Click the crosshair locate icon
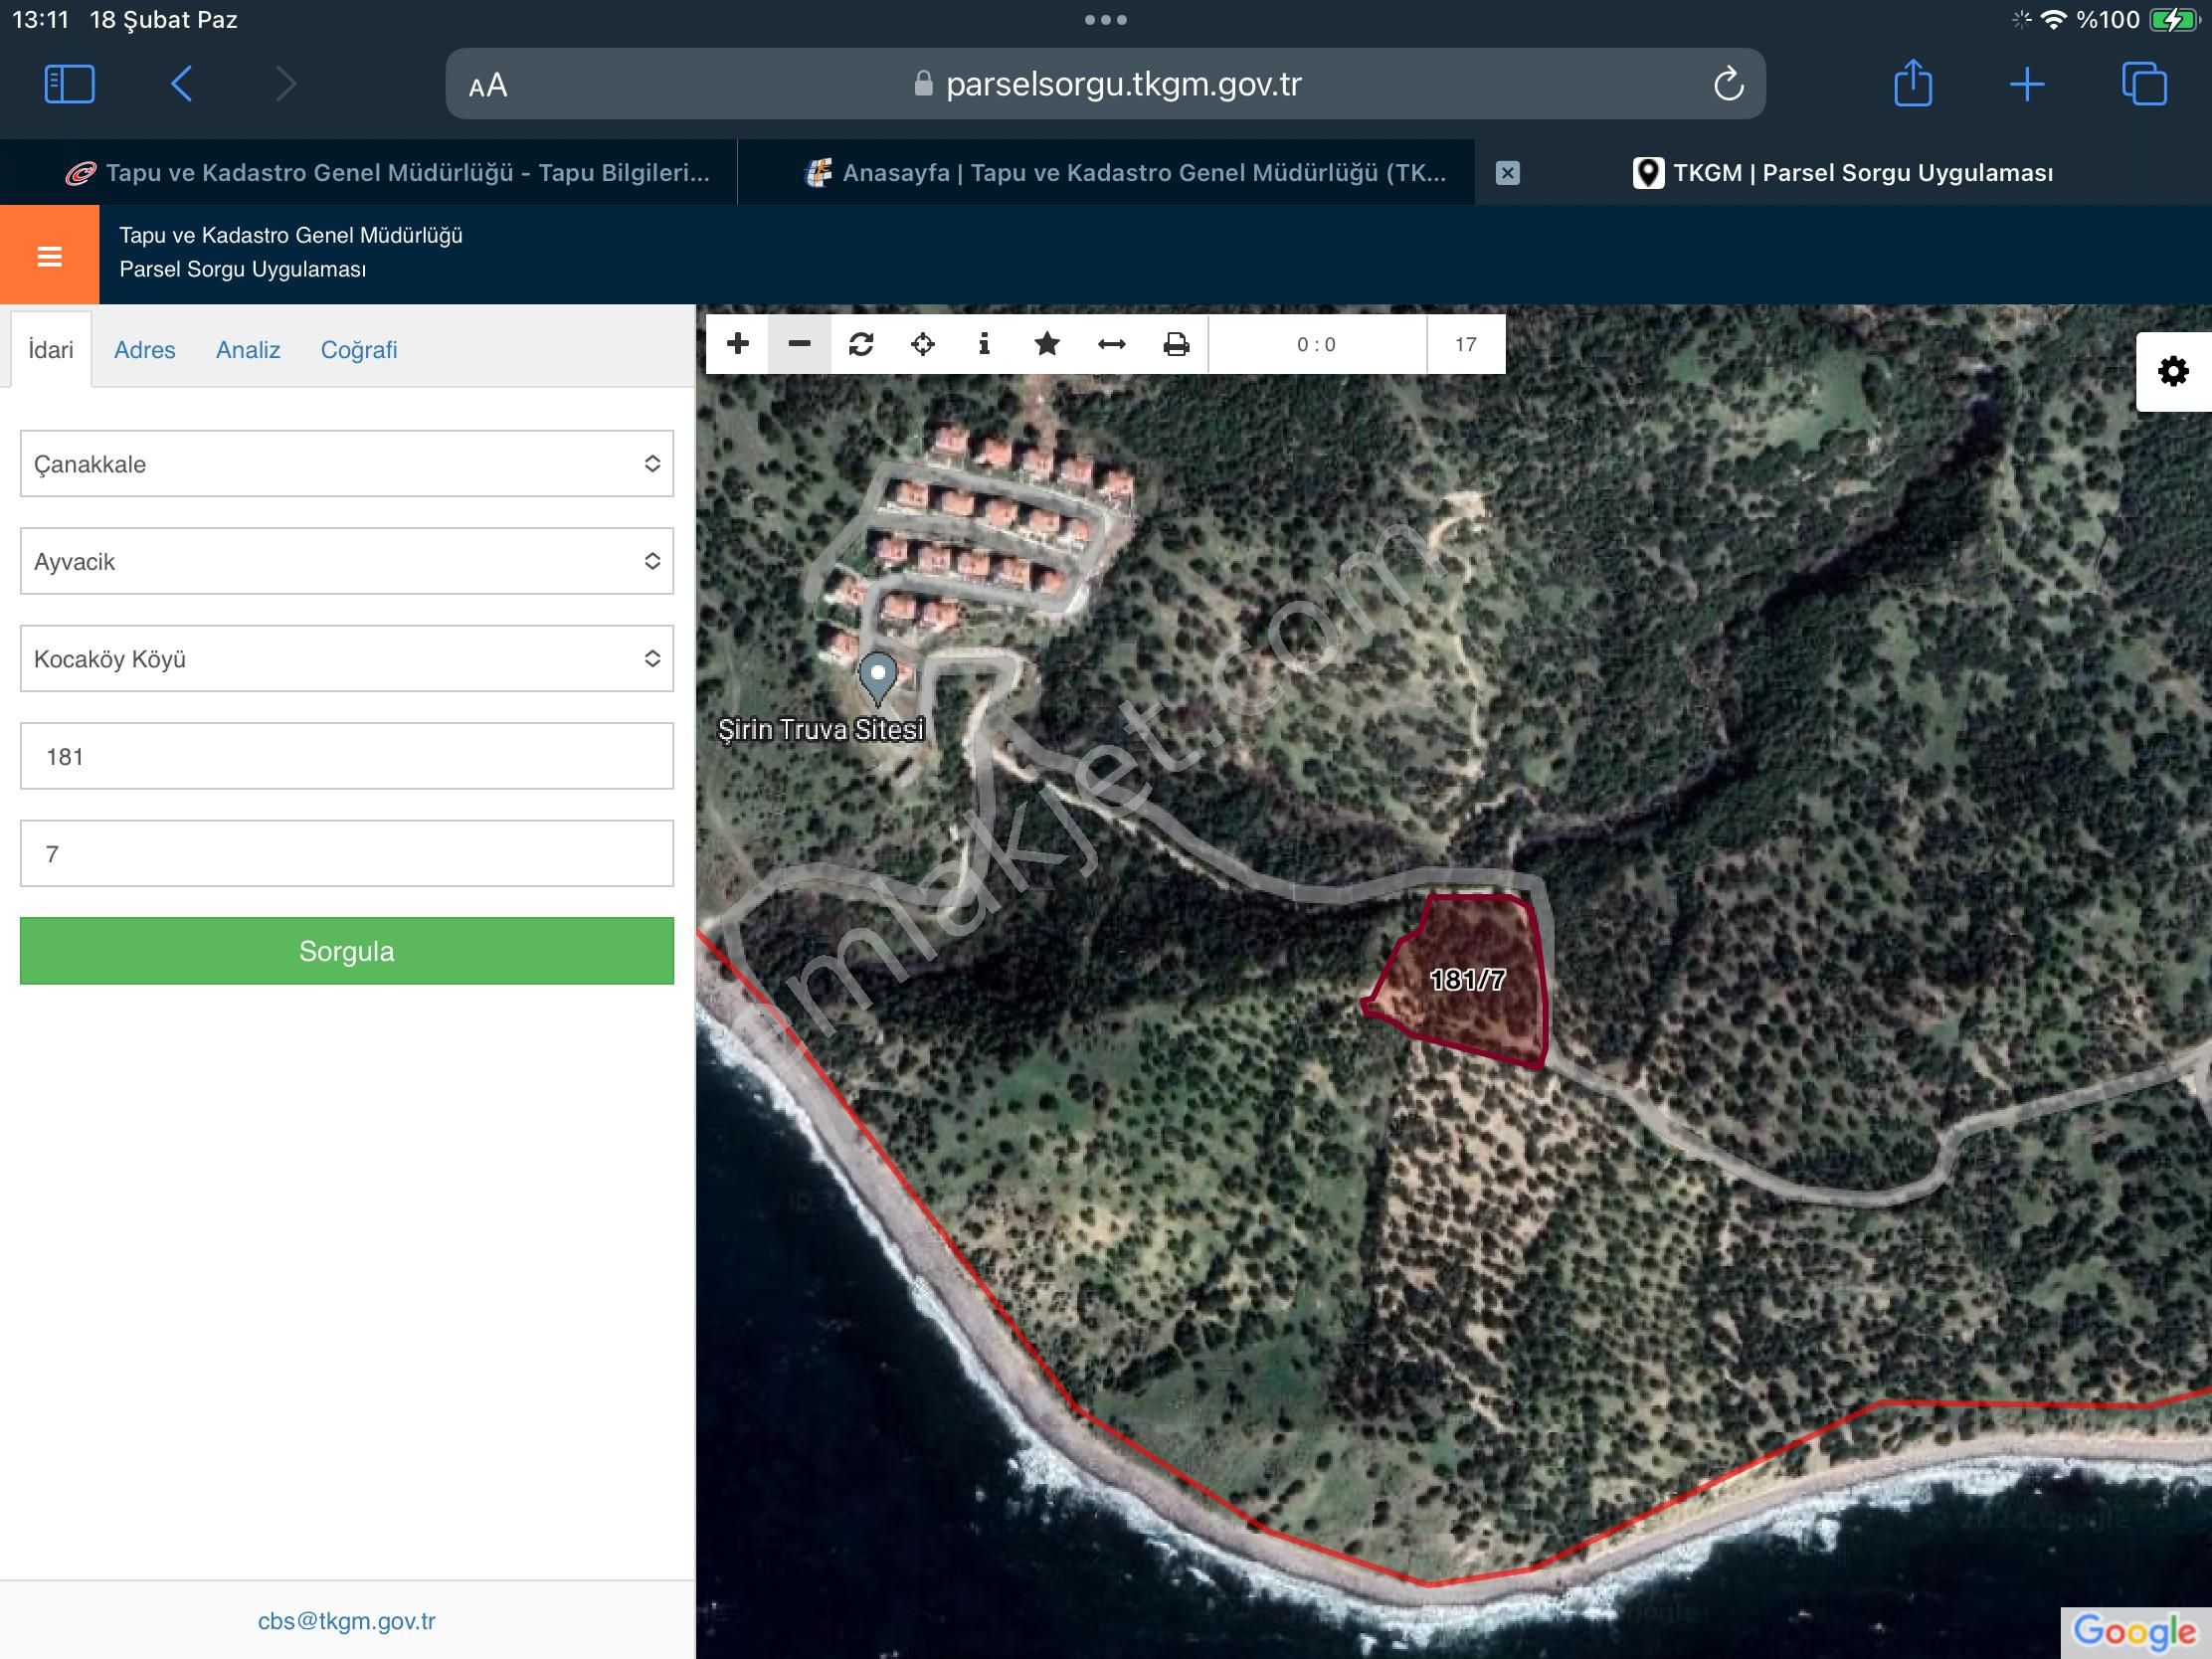Image resolution: width=2212 pixels, height=1659 pixels. tap(923, 344)
